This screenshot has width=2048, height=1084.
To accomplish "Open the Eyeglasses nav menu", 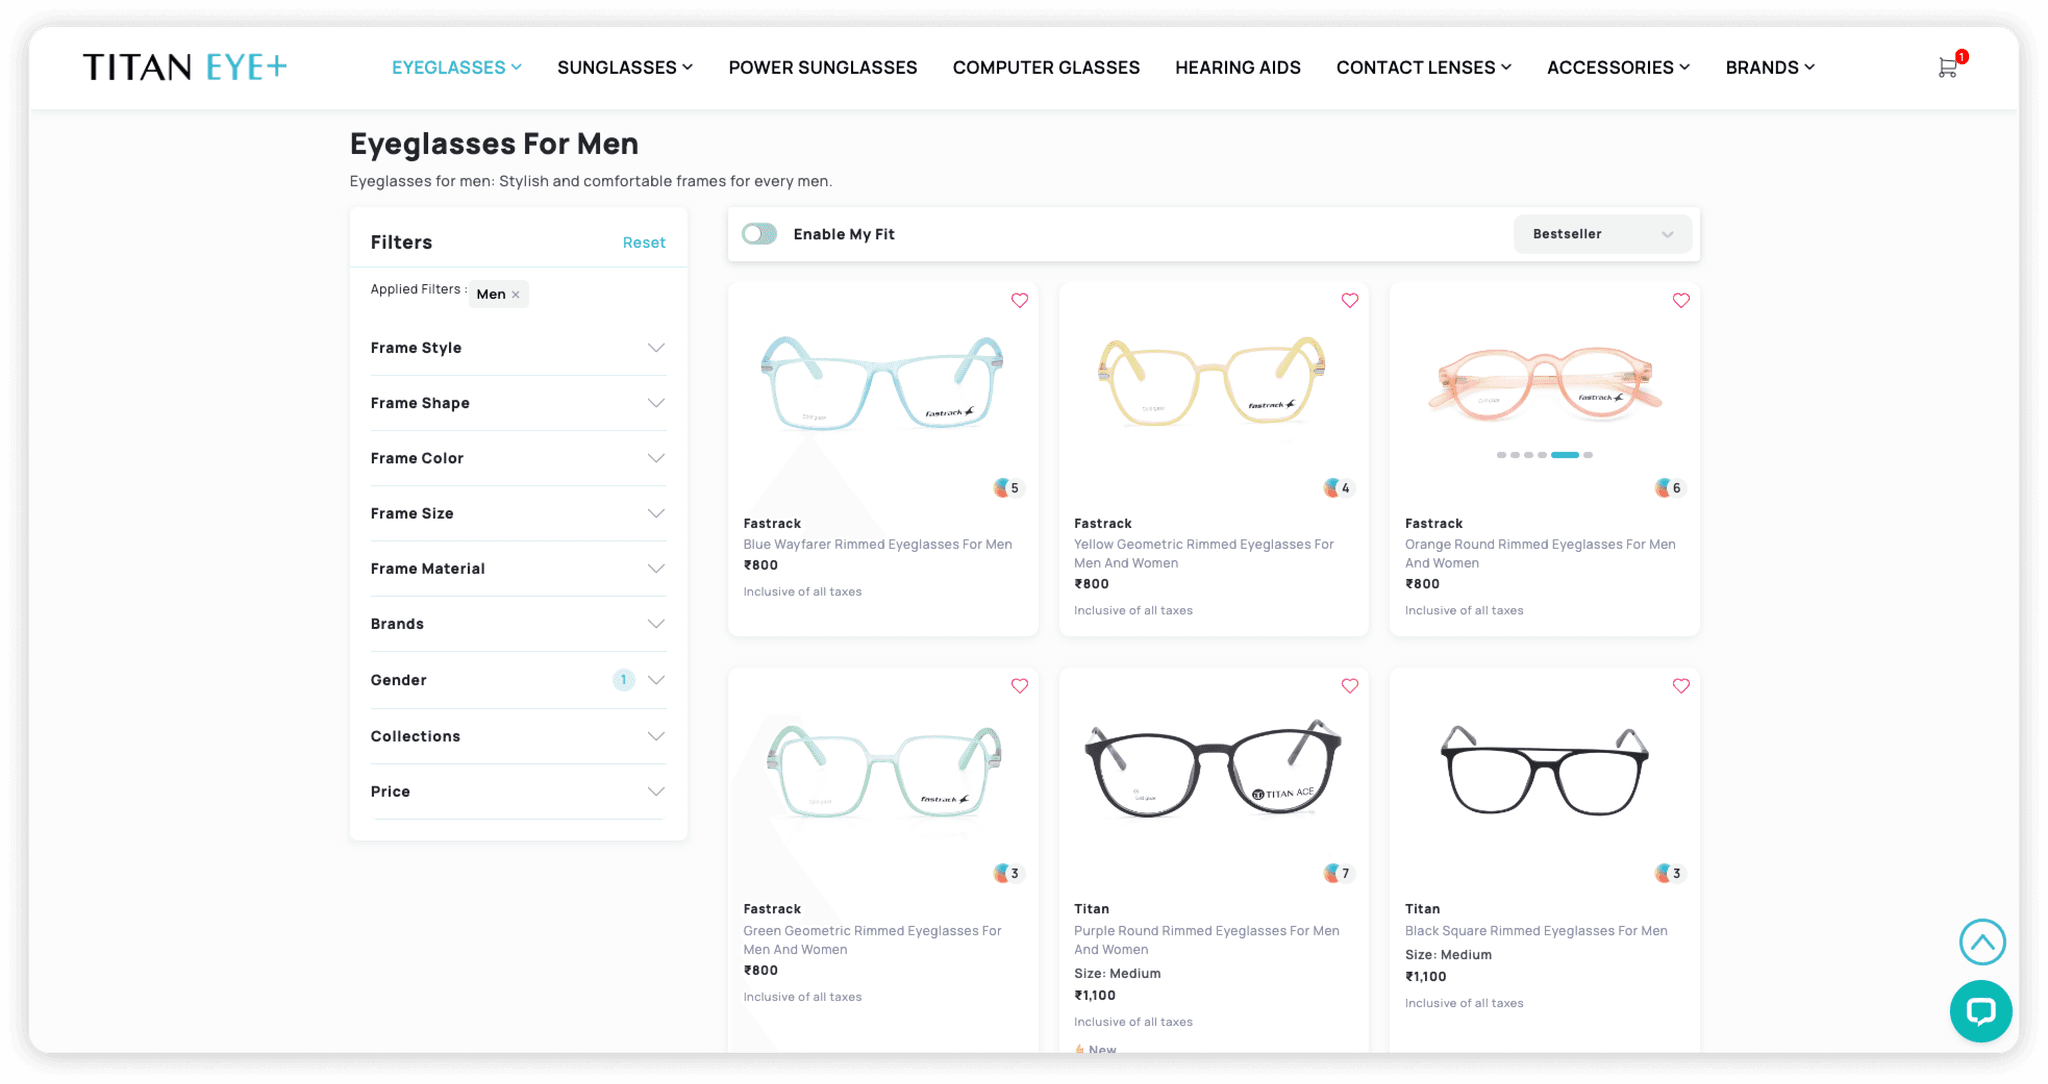I will 456,67.
